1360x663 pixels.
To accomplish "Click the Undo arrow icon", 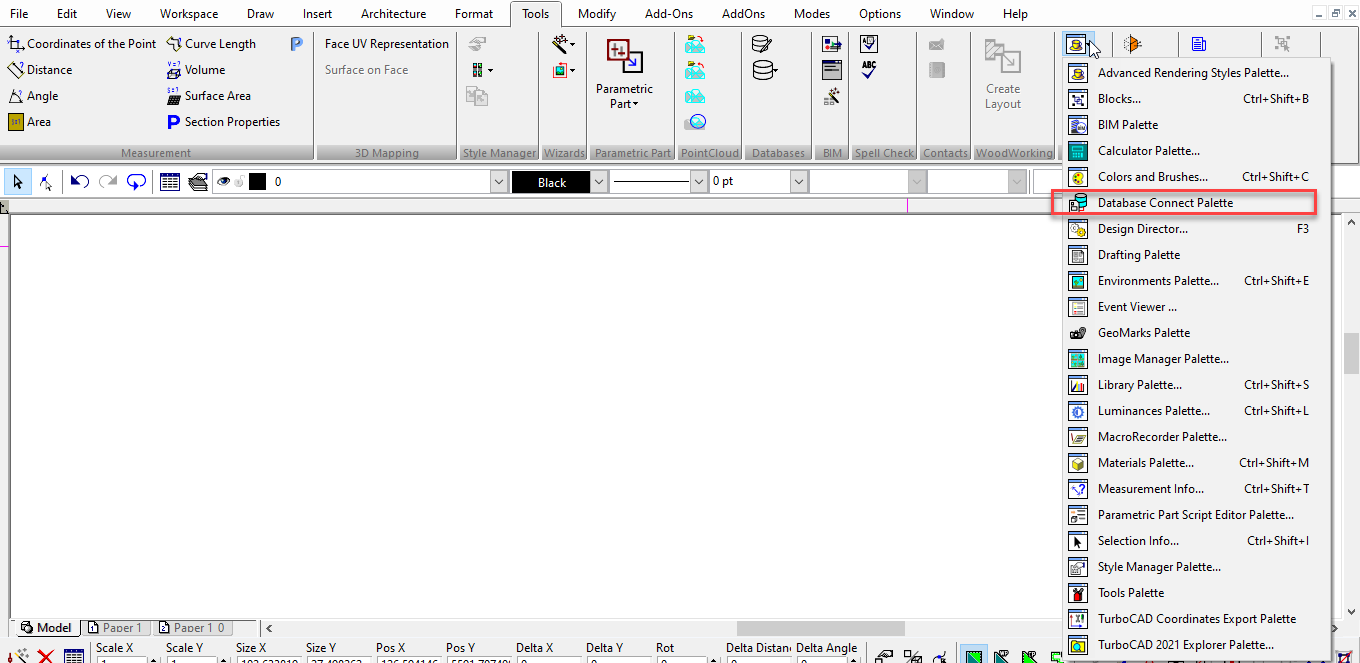I will [80, 182].
